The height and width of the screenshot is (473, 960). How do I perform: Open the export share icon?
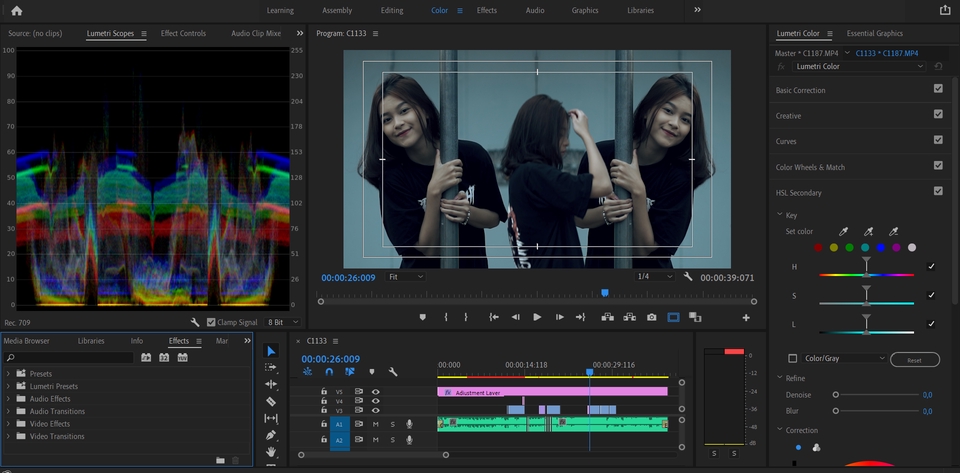(x=945, y=10)
